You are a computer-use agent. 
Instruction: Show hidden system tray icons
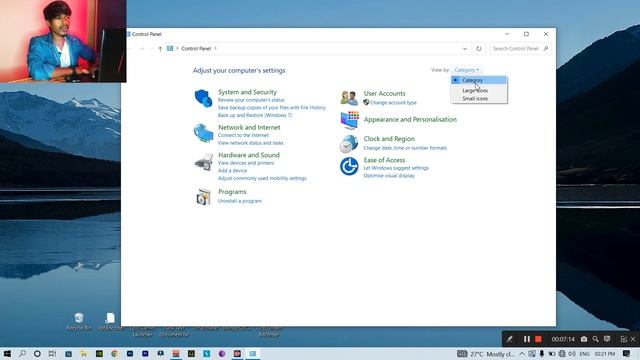coord(522,354)
